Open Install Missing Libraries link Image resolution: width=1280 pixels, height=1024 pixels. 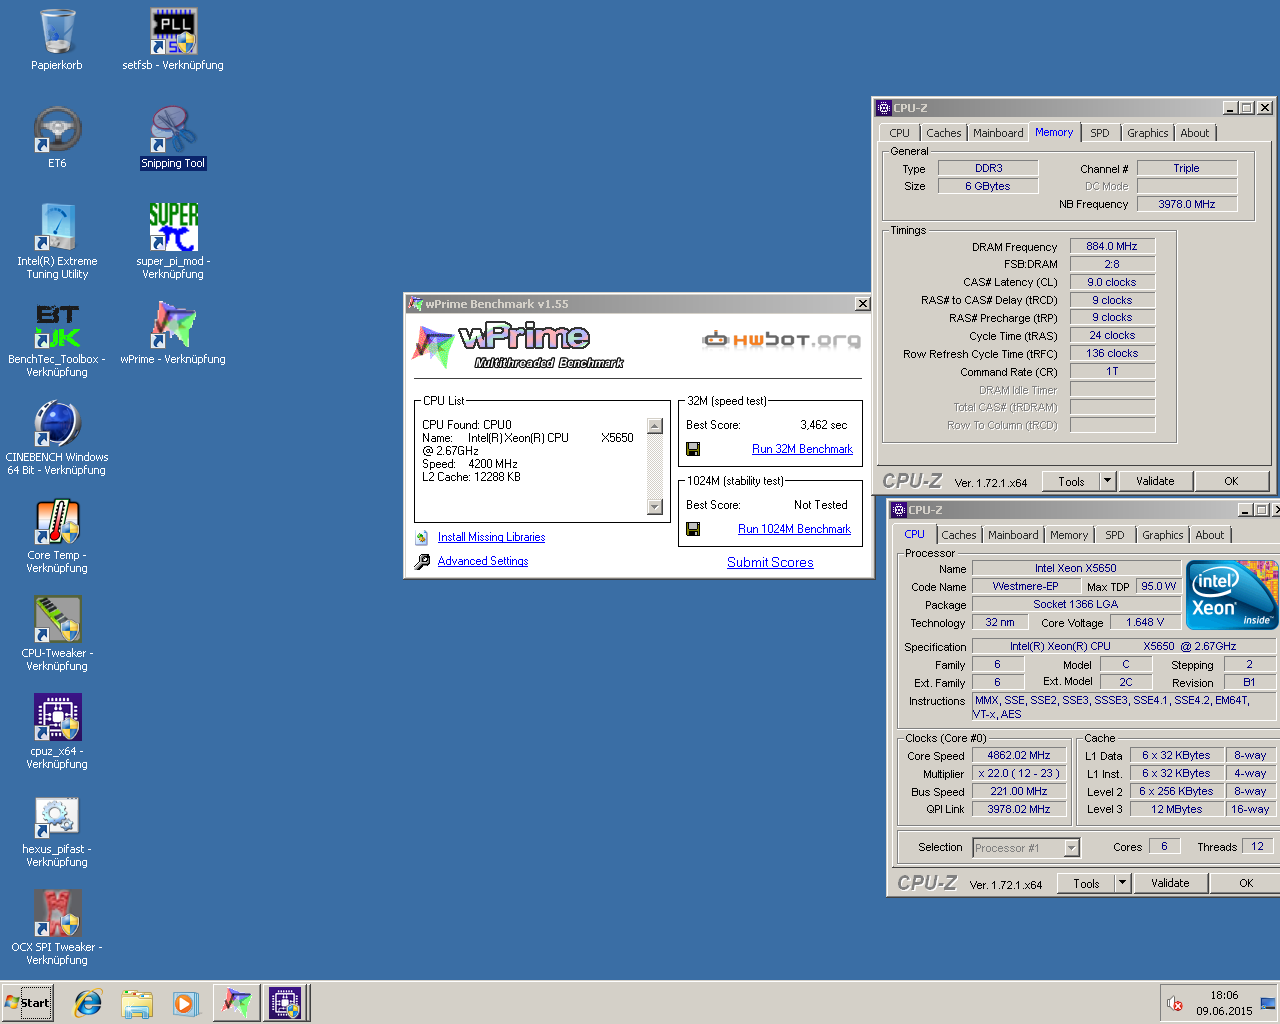[x=491, y=537]
